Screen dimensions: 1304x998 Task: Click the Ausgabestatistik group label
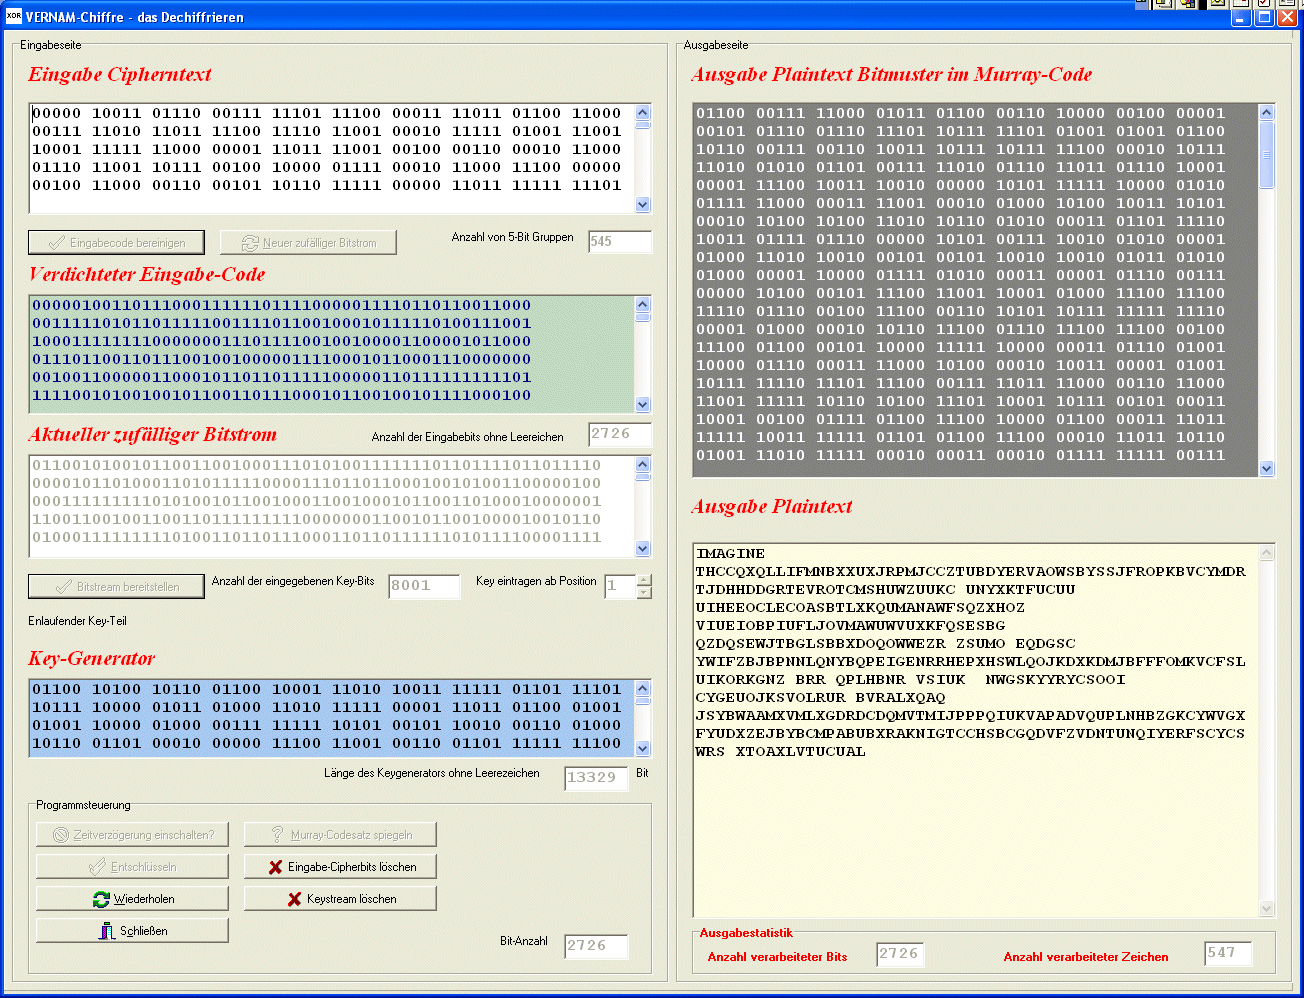(x=746, y=933)
